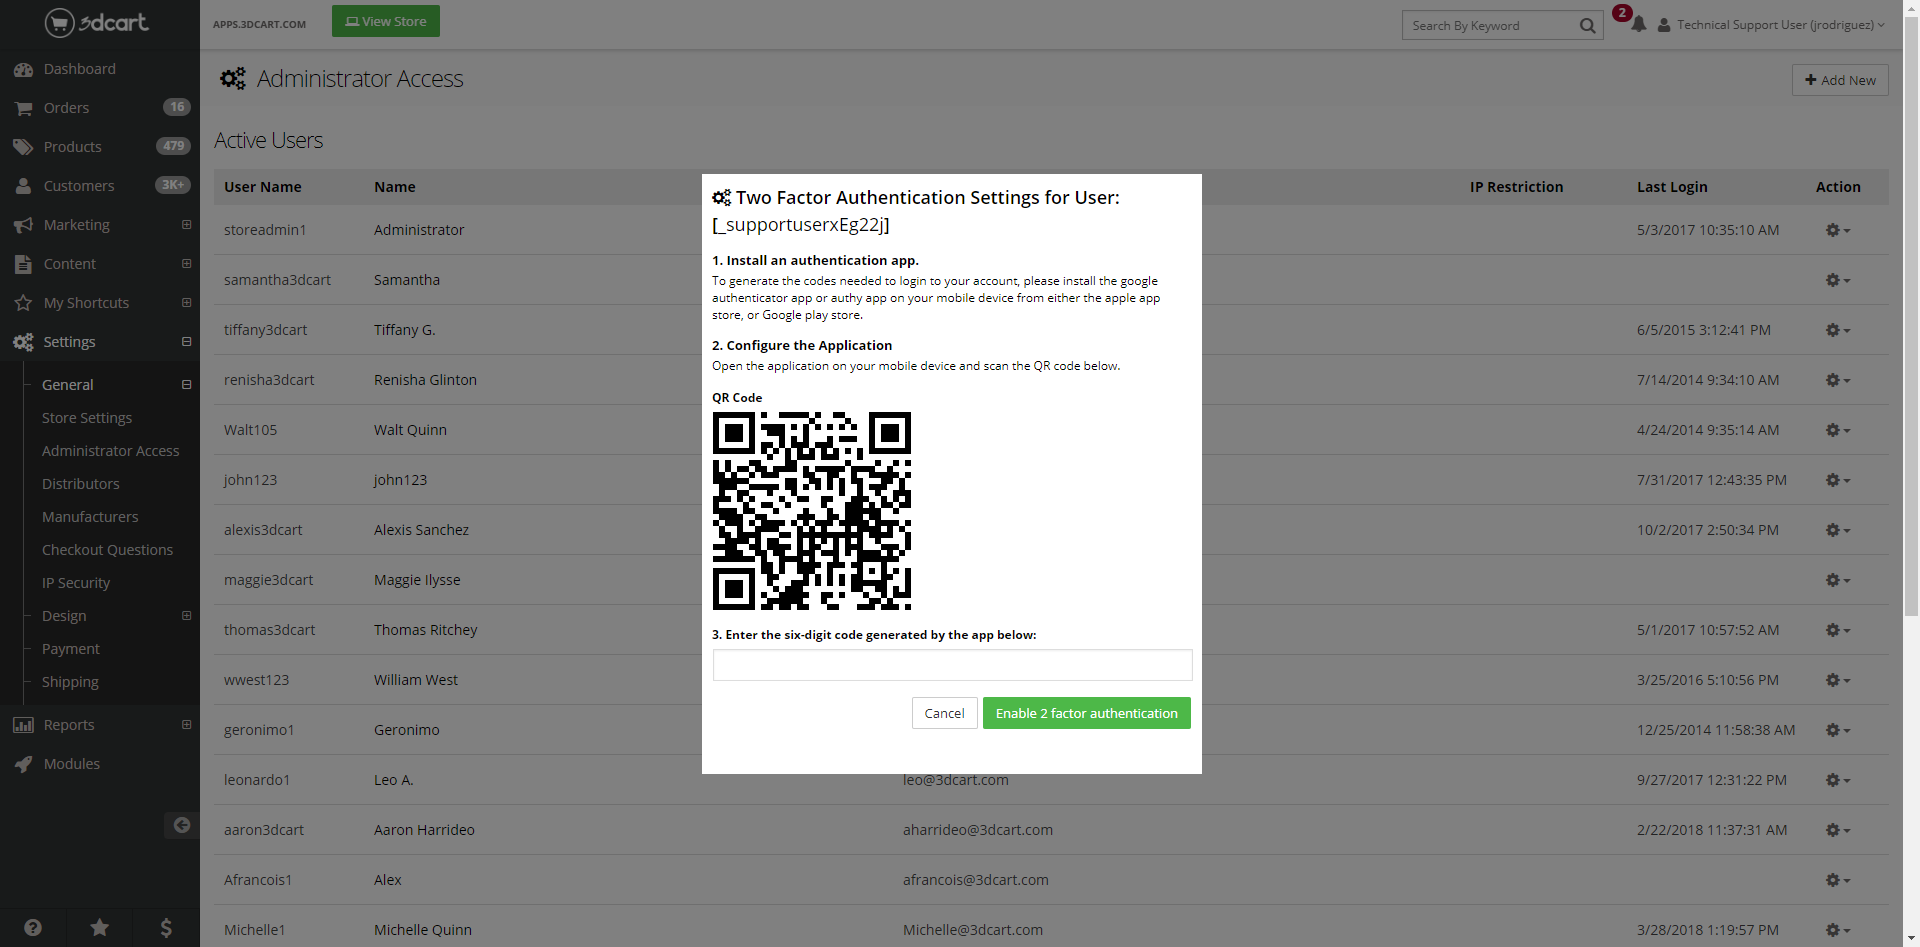Select IP Security in Settings submenu

click(x=76, y=583)
